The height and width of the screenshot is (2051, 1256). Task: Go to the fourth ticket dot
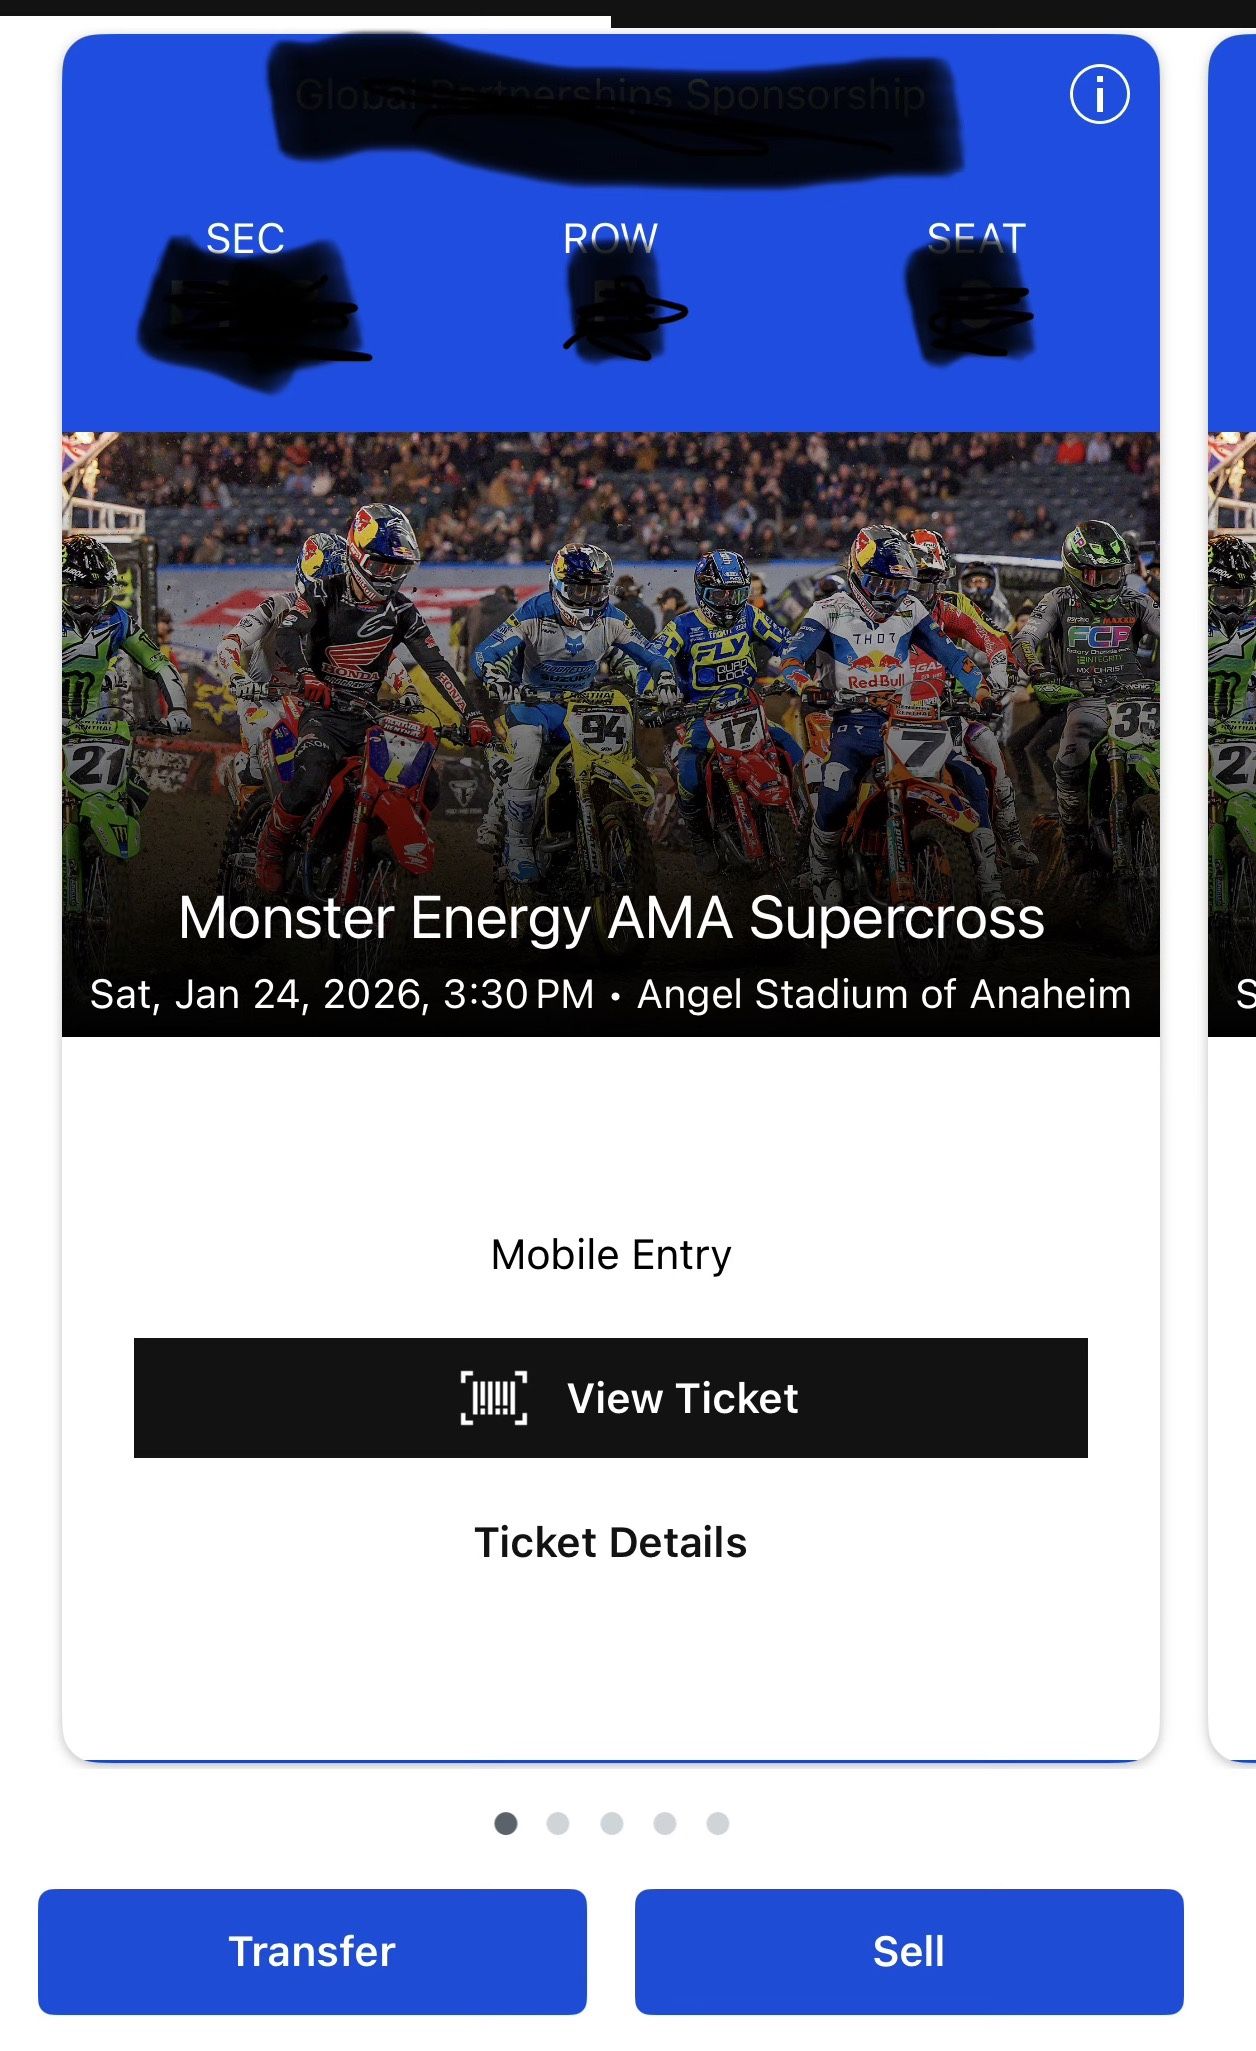(664, 1823)
